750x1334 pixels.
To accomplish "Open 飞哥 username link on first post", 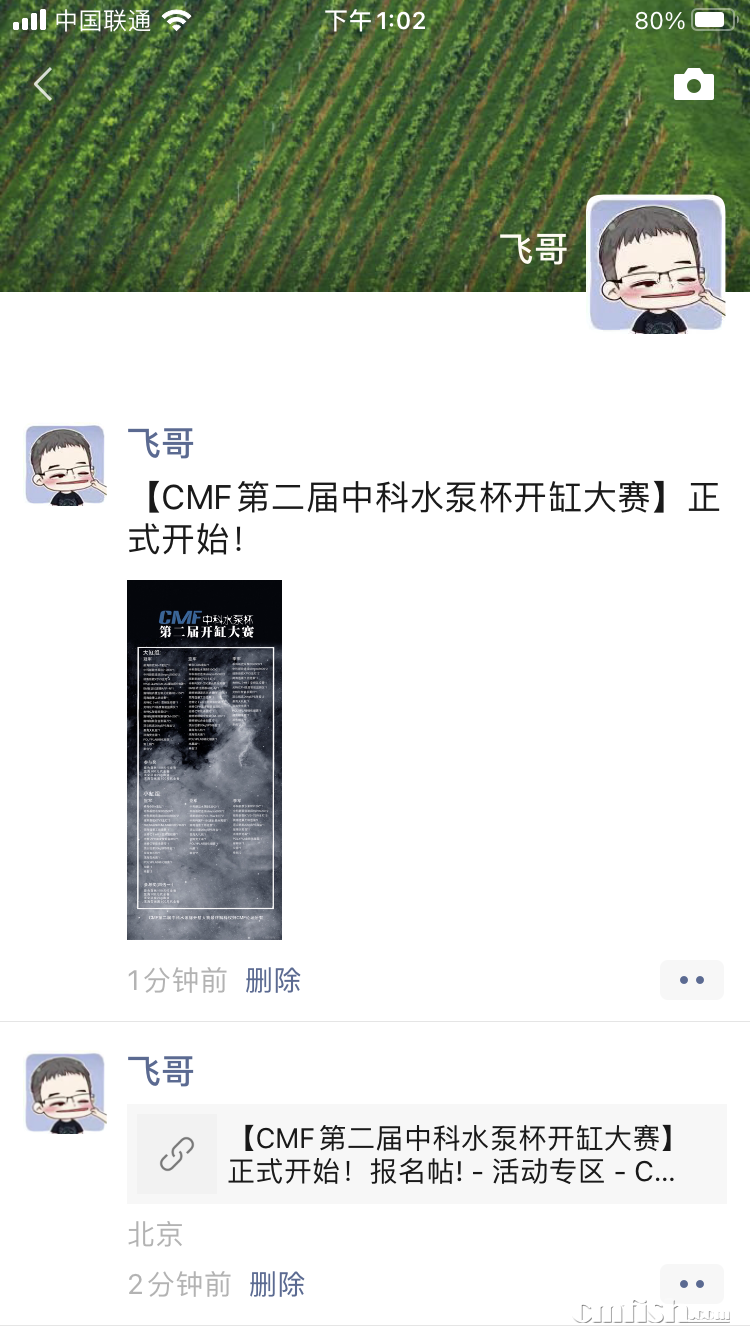I will [161, 443].
